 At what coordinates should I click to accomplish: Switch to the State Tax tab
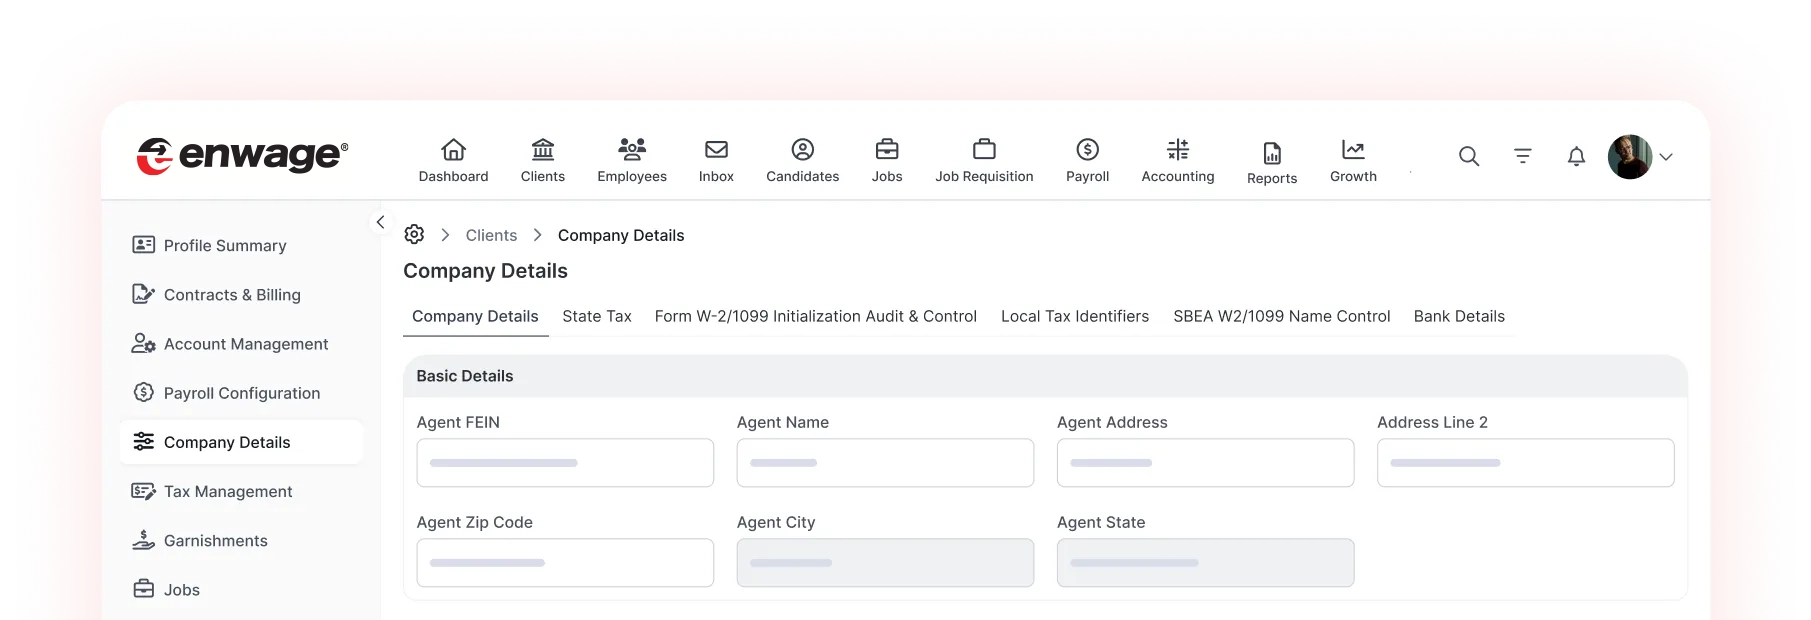596,316
